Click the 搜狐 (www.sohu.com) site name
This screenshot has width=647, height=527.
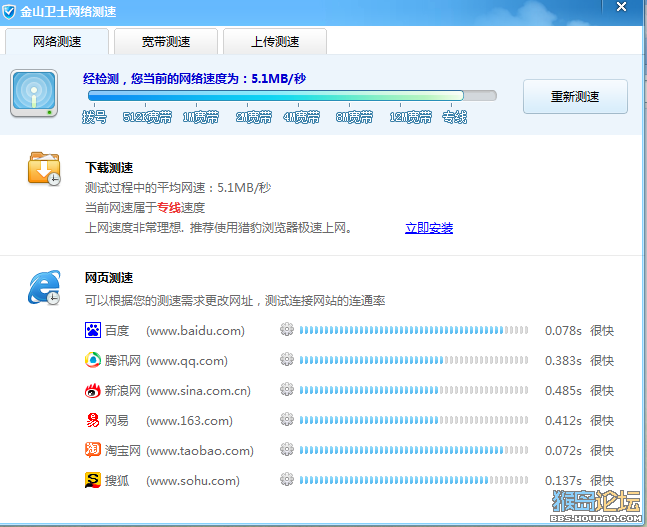point(172,481)
